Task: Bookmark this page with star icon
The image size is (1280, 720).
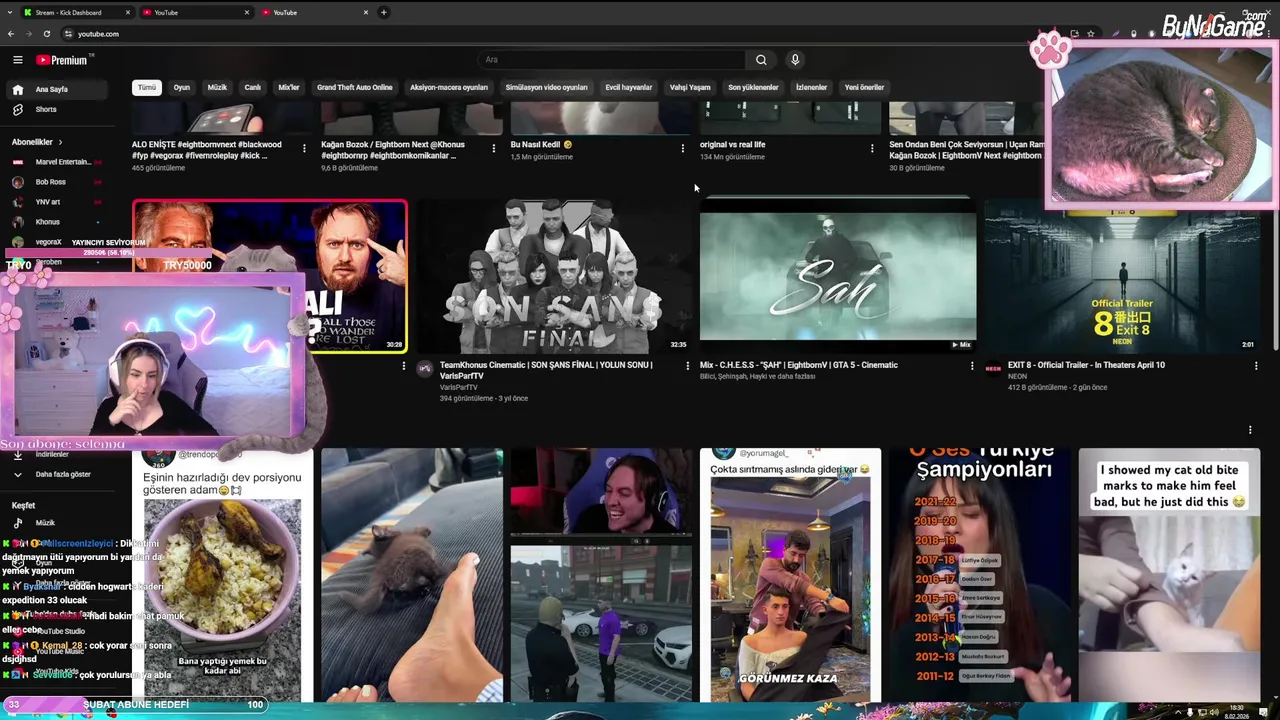Action: tap(1091, 34)
